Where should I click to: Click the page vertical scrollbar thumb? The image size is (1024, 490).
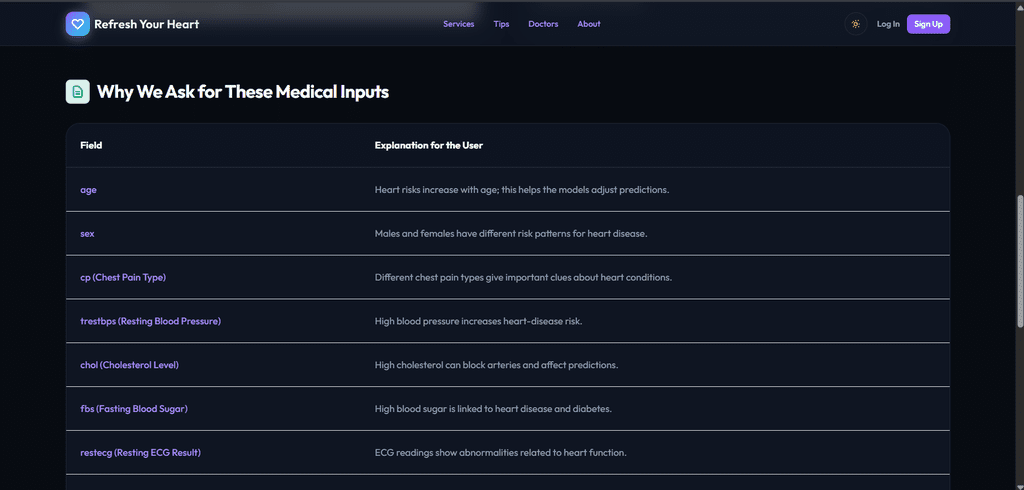pyautogui.click(x=1020, y=261)
